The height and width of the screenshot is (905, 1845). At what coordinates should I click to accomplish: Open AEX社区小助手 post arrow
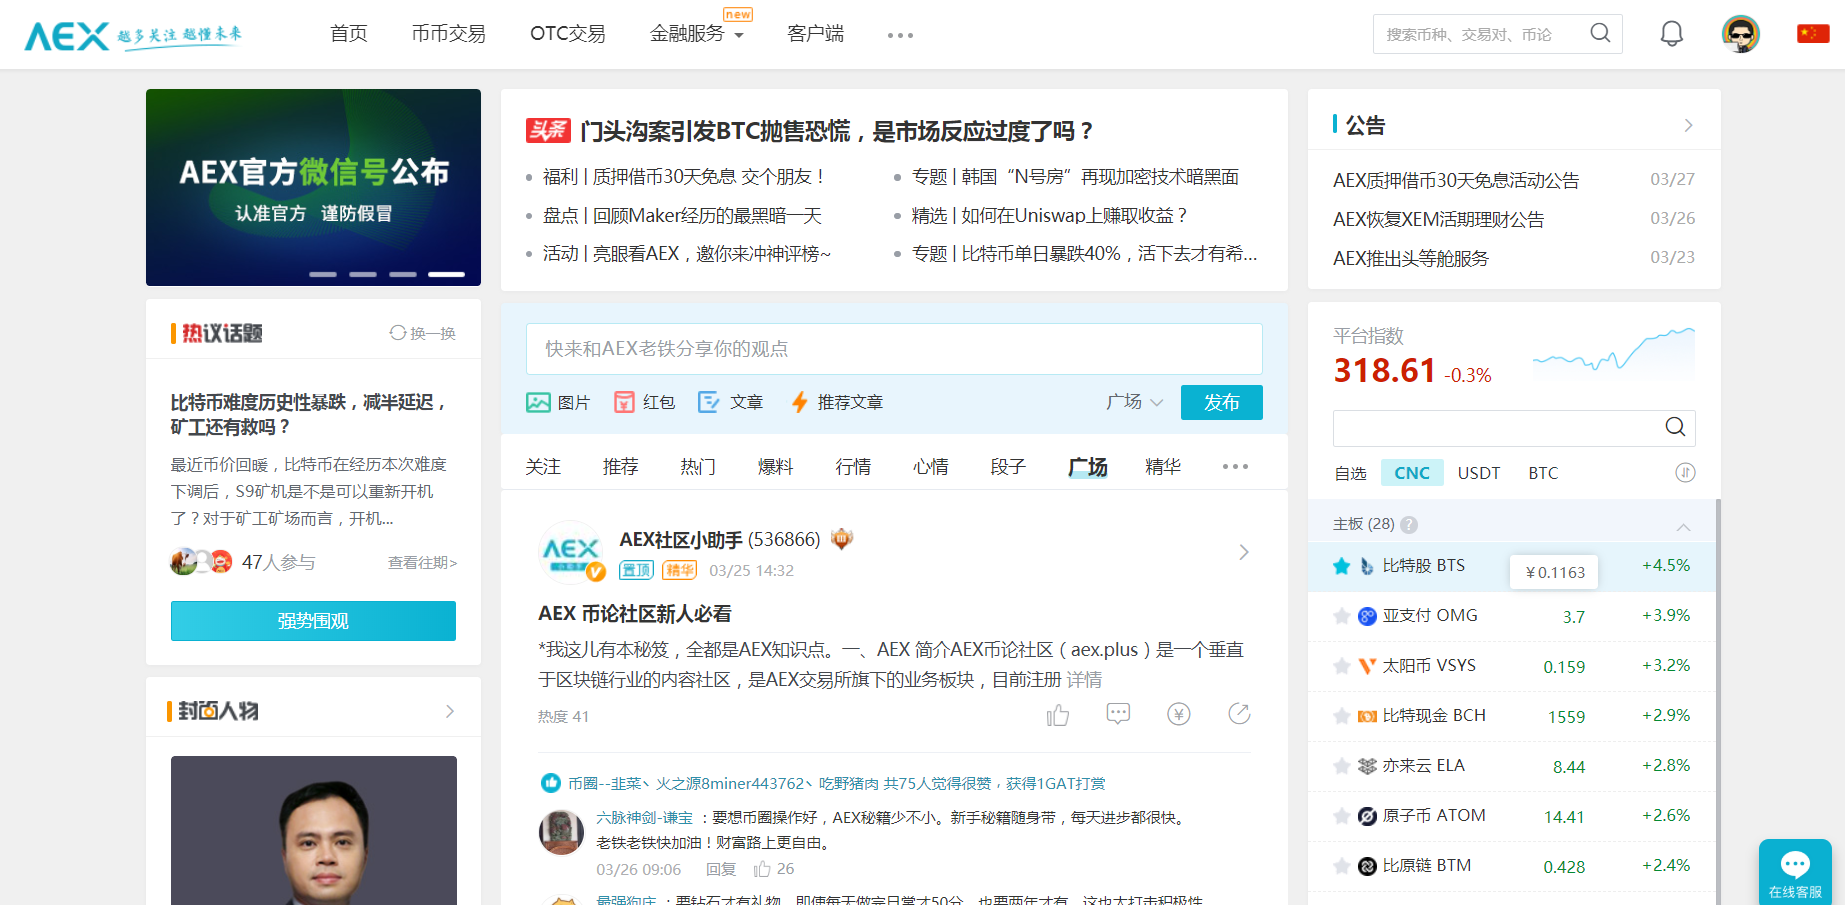1244,552
